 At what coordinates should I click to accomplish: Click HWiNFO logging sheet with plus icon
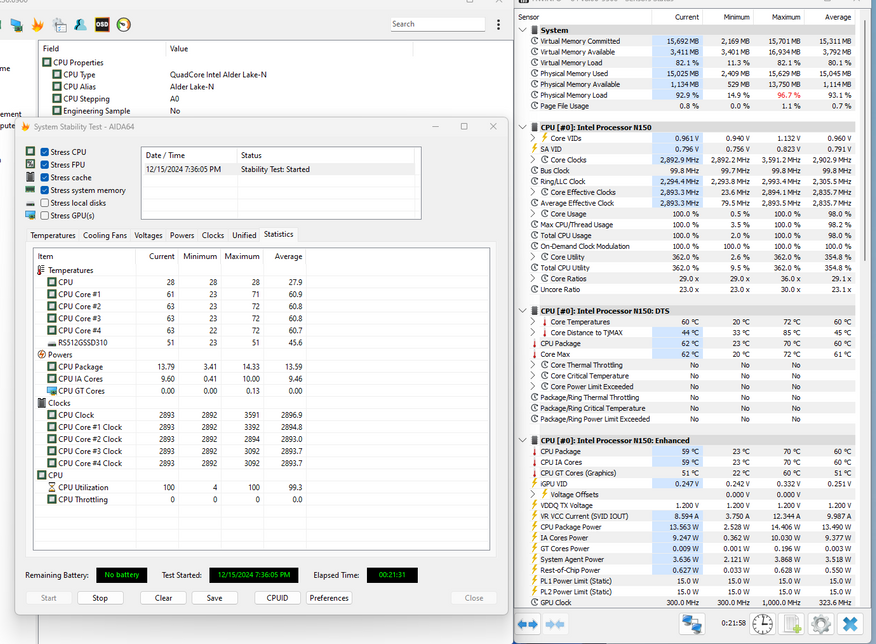coord(792,623)
